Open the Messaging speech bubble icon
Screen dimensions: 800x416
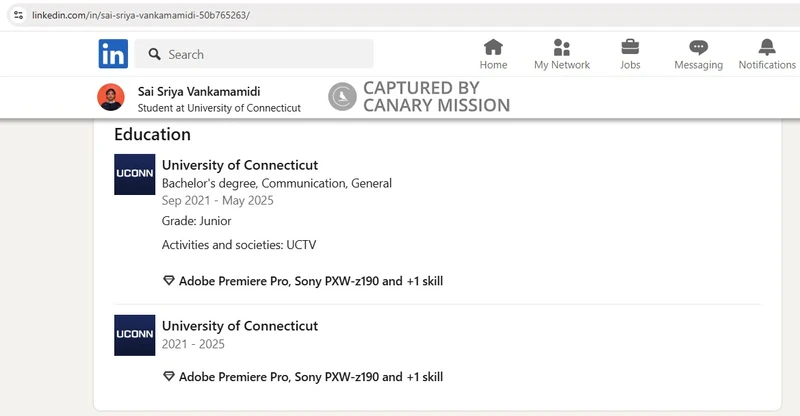point(698,47)
